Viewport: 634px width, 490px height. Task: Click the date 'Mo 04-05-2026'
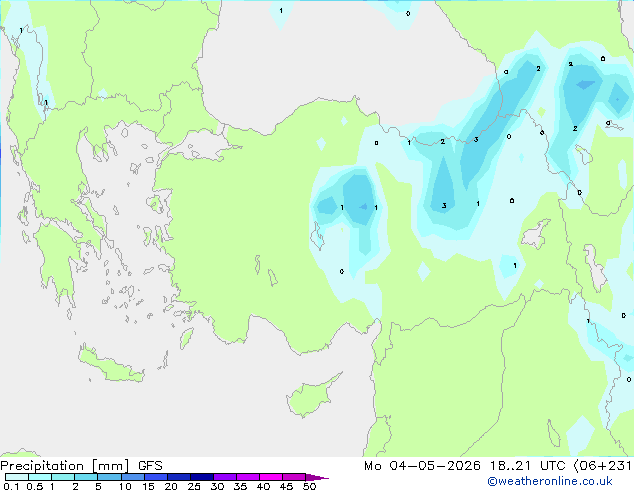[422, 466]
